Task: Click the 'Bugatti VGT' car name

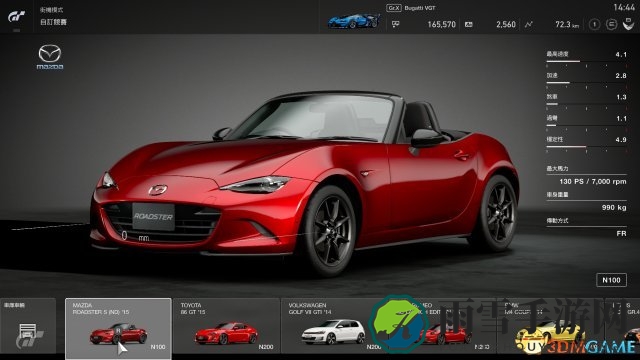Action: point(420,8)
